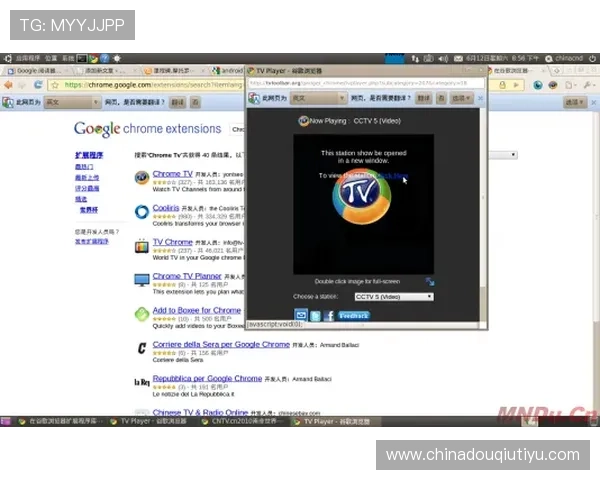The height and width of the screenshot is (480, 600).
Task: Click the Add to Boxee green icon
Action: (142, 314)
